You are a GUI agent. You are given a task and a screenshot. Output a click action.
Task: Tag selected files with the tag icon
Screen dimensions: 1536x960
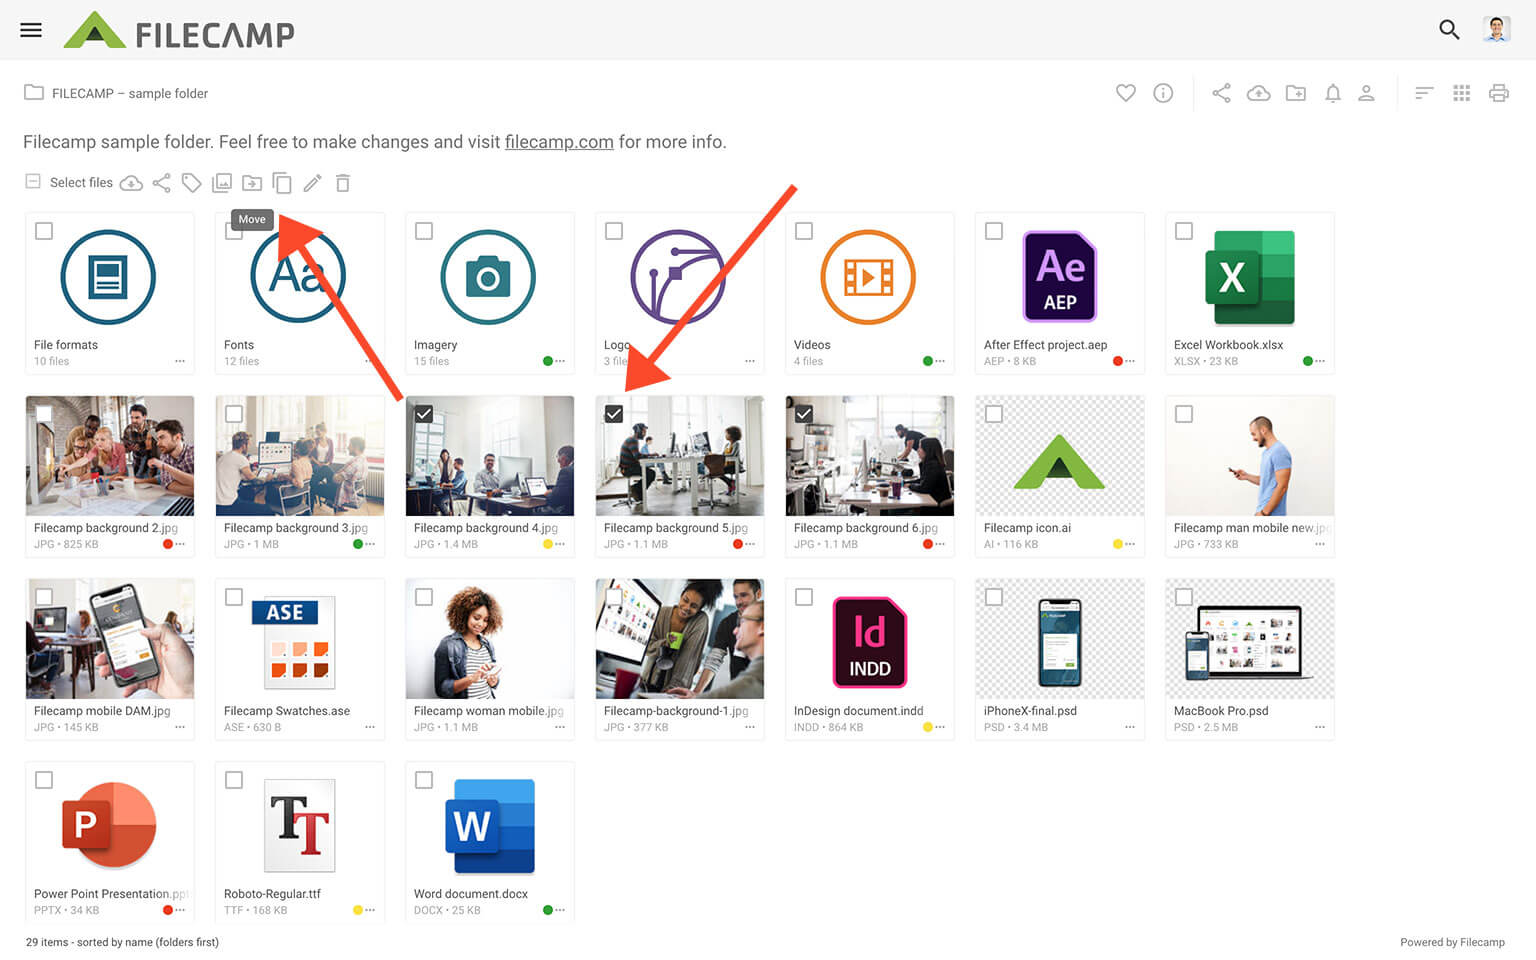point(192,183)
